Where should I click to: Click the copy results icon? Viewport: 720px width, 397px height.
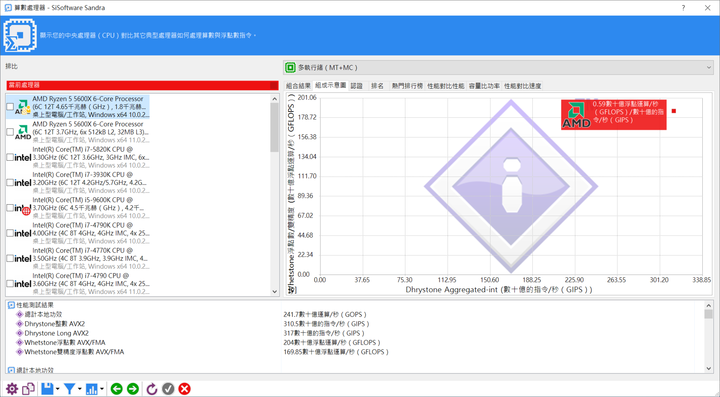[28, 389]
